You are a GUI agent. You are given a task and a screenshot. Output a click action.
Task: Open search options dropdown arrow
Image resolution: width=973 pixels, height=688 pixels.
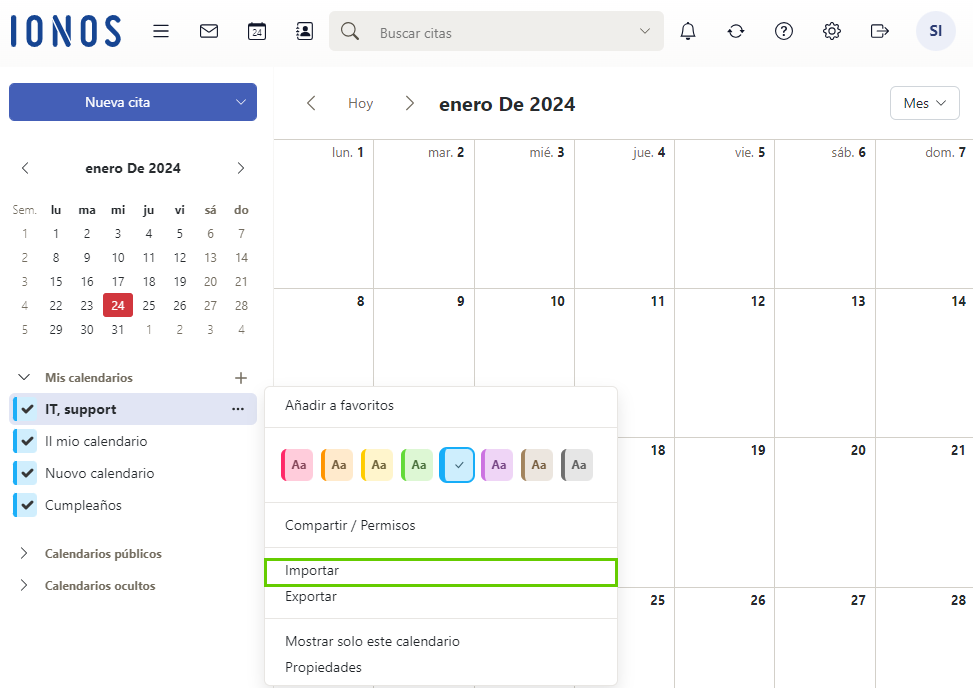pos(645,31)
